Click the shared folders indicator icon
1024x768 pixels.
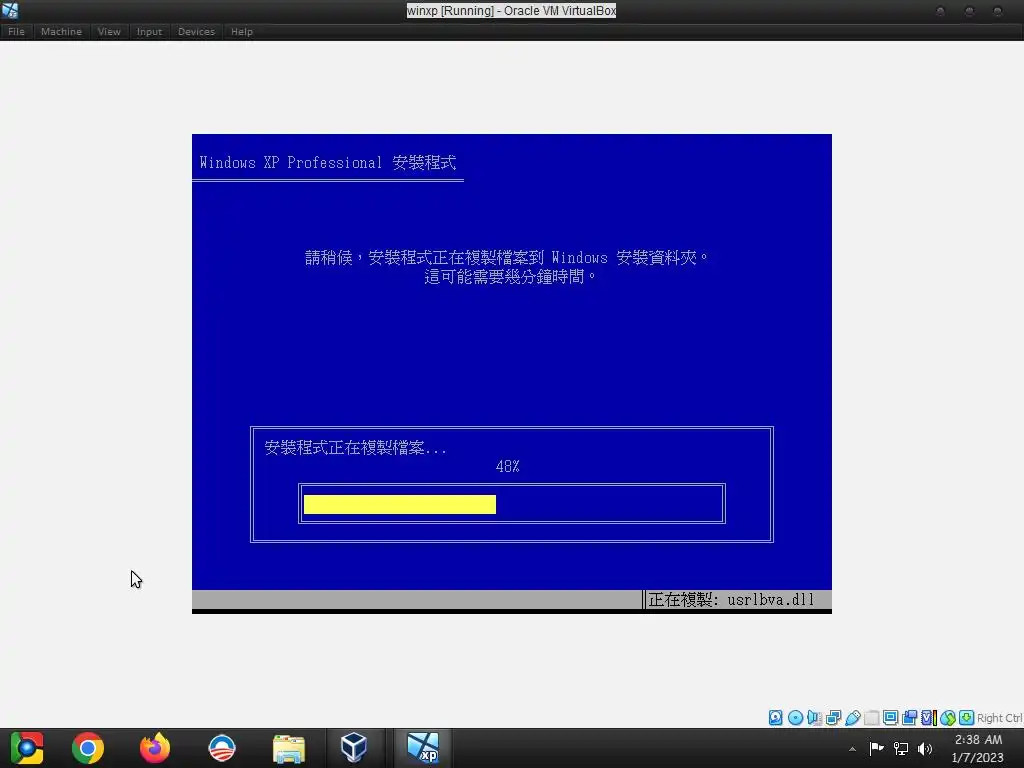(871, 718)
